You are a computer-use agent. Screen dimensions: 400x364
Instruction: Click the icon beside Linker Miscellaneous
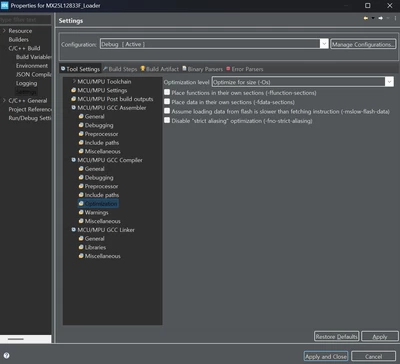click(81, 256)
